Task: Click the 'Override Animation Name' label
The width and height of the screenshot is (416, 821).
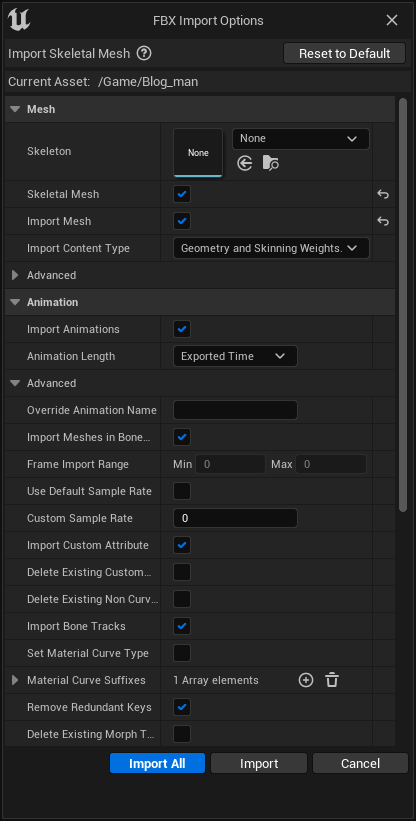Action: click(x=92, y=410)
